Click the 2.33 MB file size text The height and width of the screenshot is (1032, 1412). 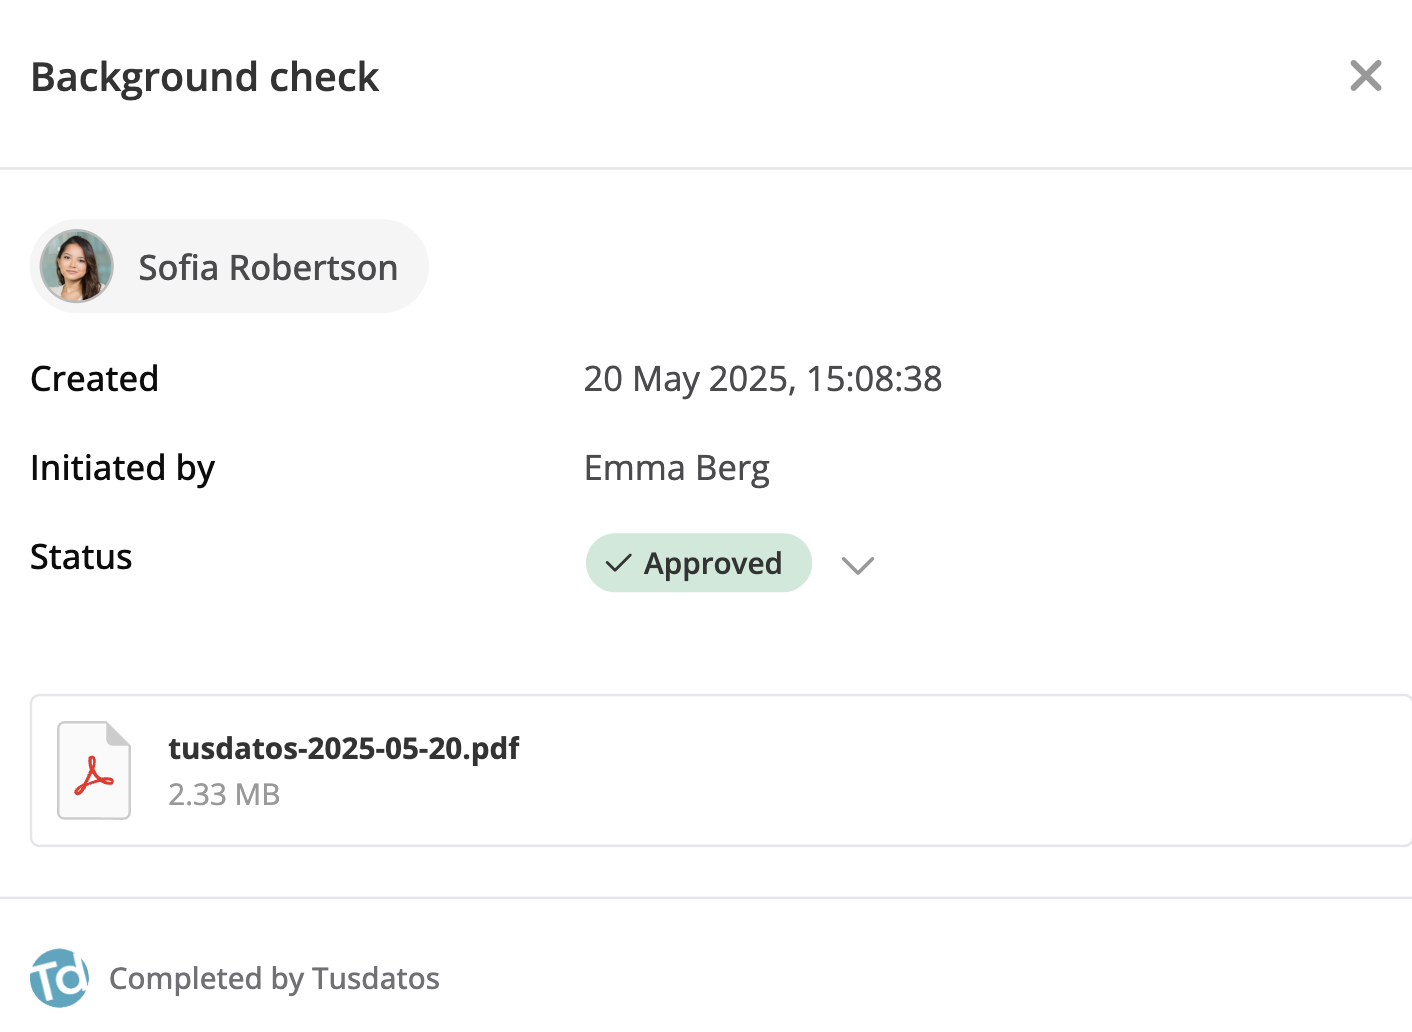click(x=224, y=795)
